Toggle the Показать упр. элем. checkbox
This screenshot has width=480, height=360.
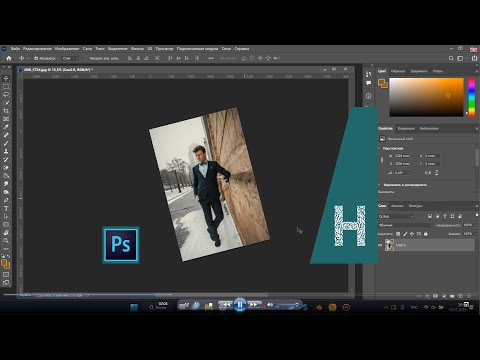pos(86,58)
